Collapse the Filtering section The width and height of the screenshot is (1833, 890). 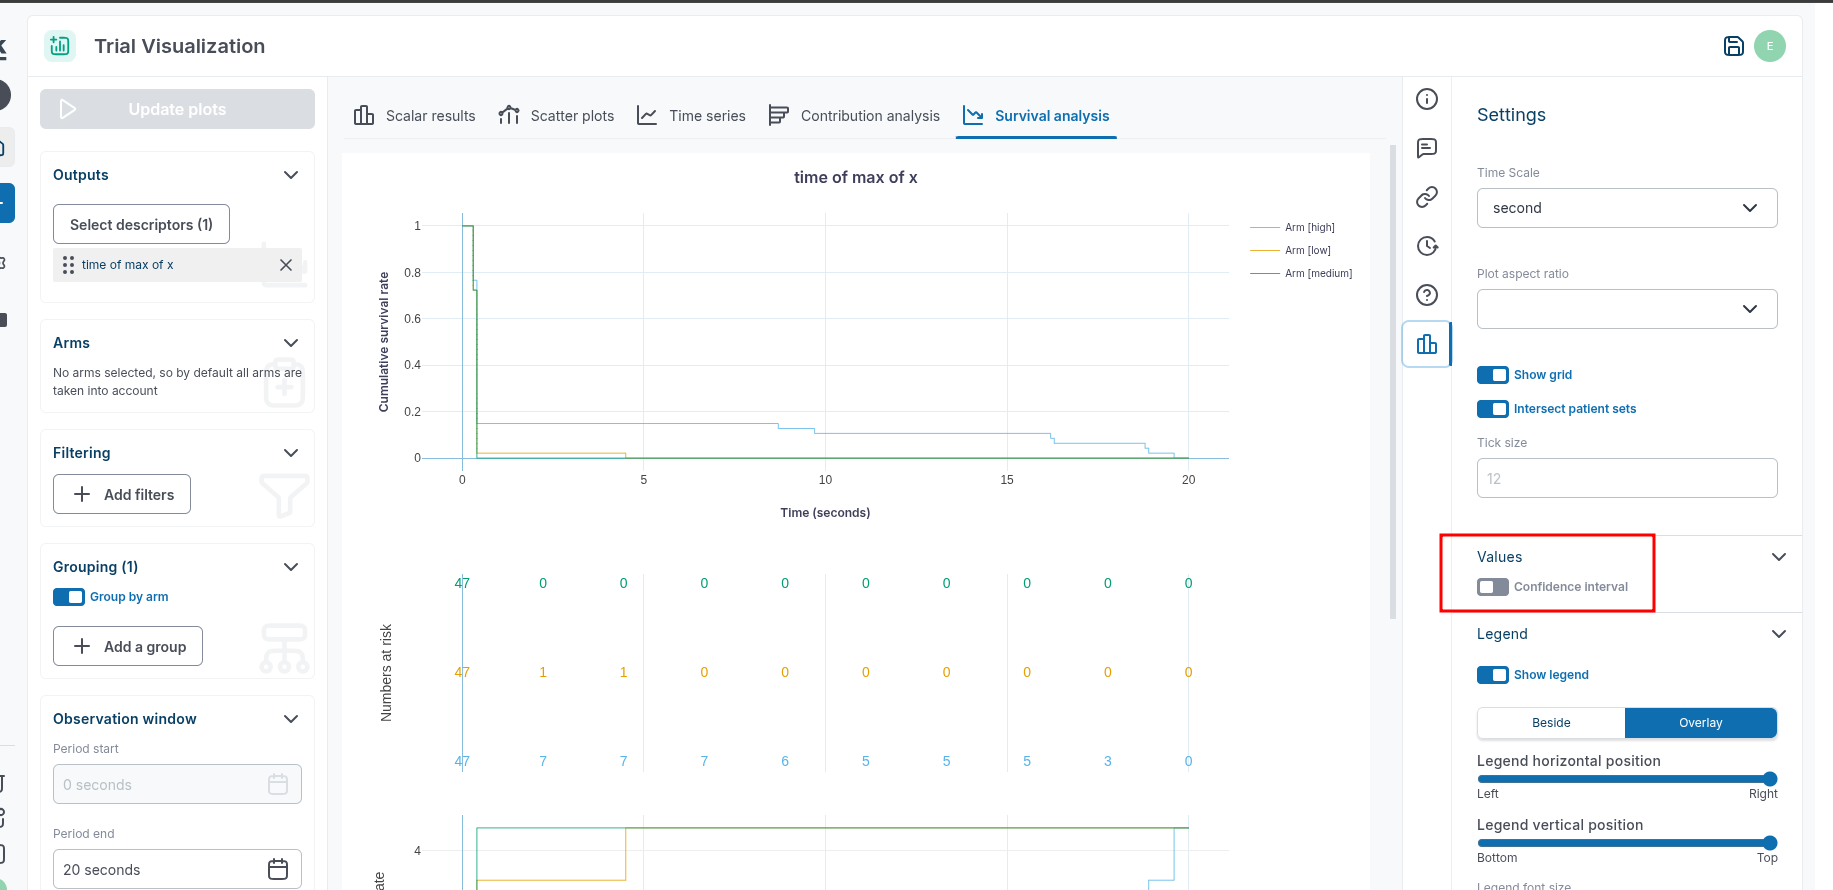click(291, 453)
